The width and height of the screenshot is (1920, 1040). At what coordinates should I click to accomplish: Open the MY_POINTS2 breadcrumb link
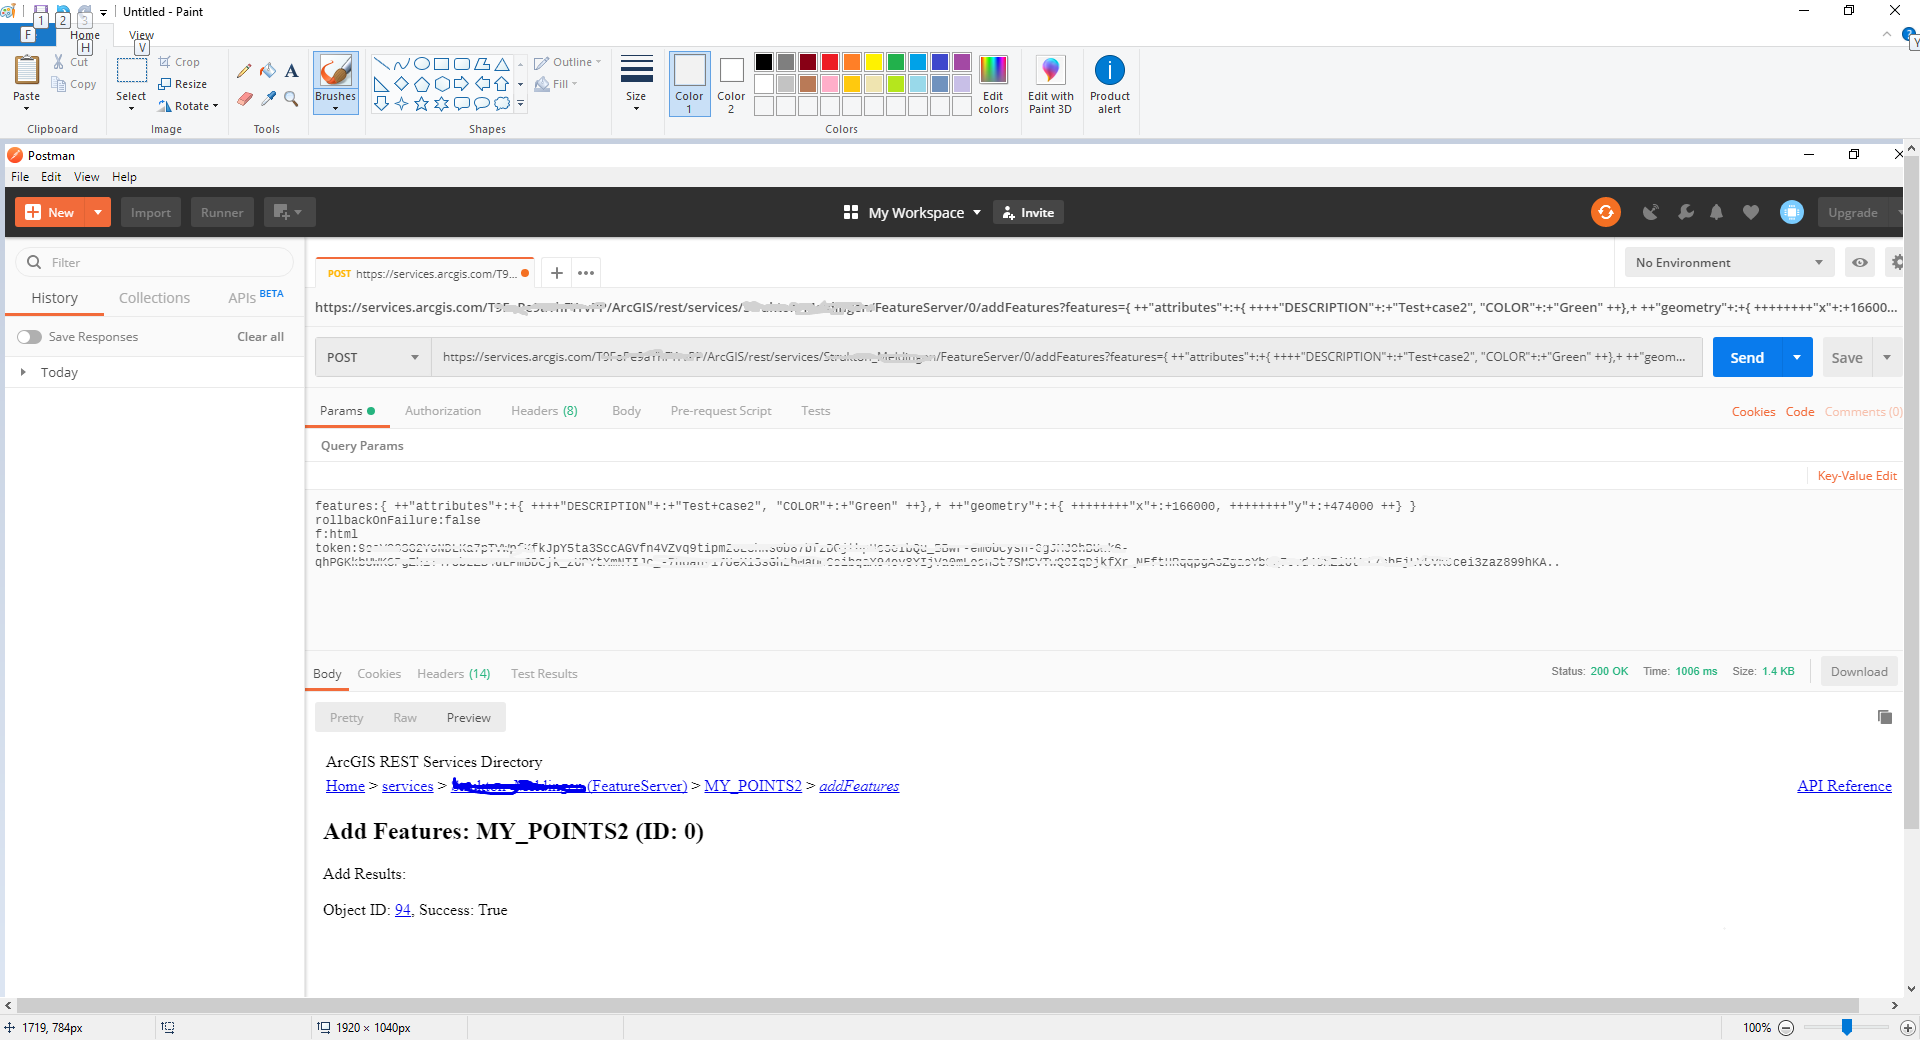click(x=753, y=786)
